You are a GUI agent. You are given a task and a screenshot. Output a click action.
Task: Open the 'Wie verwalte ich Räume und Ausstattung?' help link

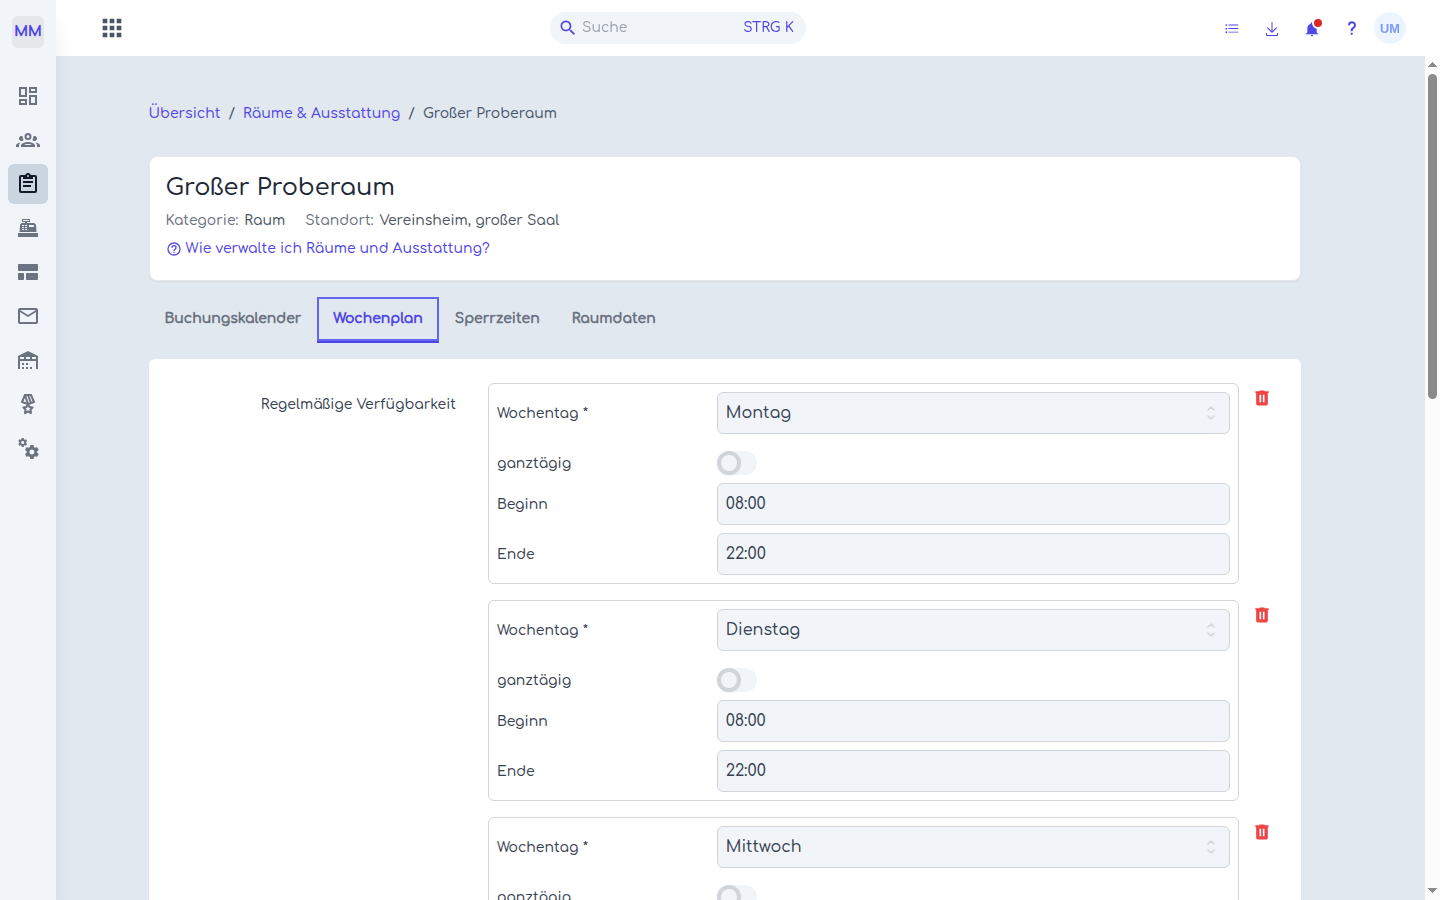tap(328, 248)
